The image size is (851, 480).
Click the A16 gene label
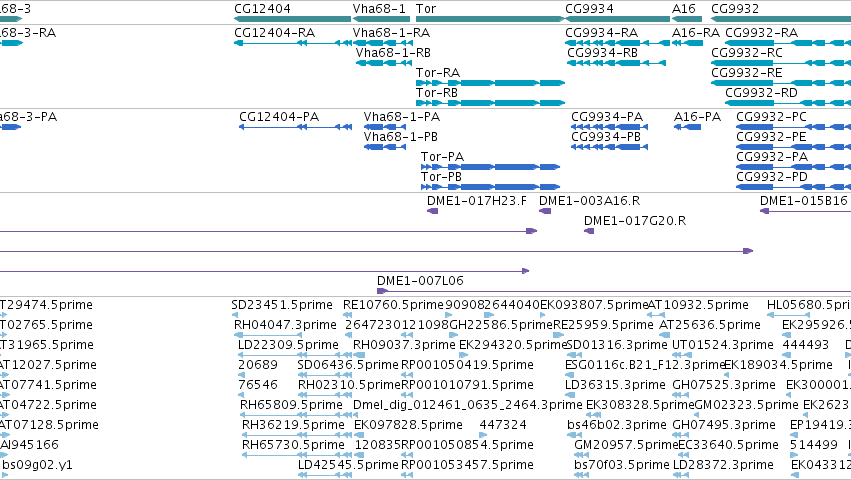coord(683,9)
